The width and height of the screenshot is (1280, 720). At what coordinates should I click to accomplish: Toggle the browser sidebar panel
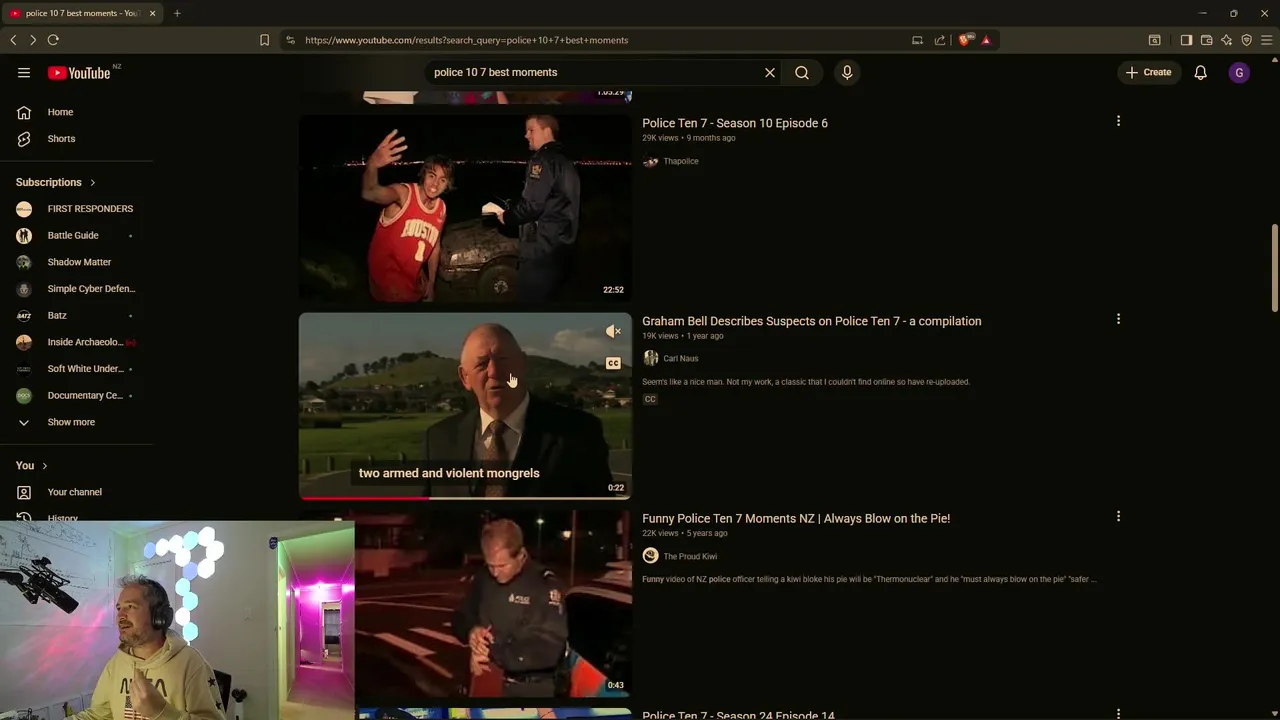(1186, 40)
